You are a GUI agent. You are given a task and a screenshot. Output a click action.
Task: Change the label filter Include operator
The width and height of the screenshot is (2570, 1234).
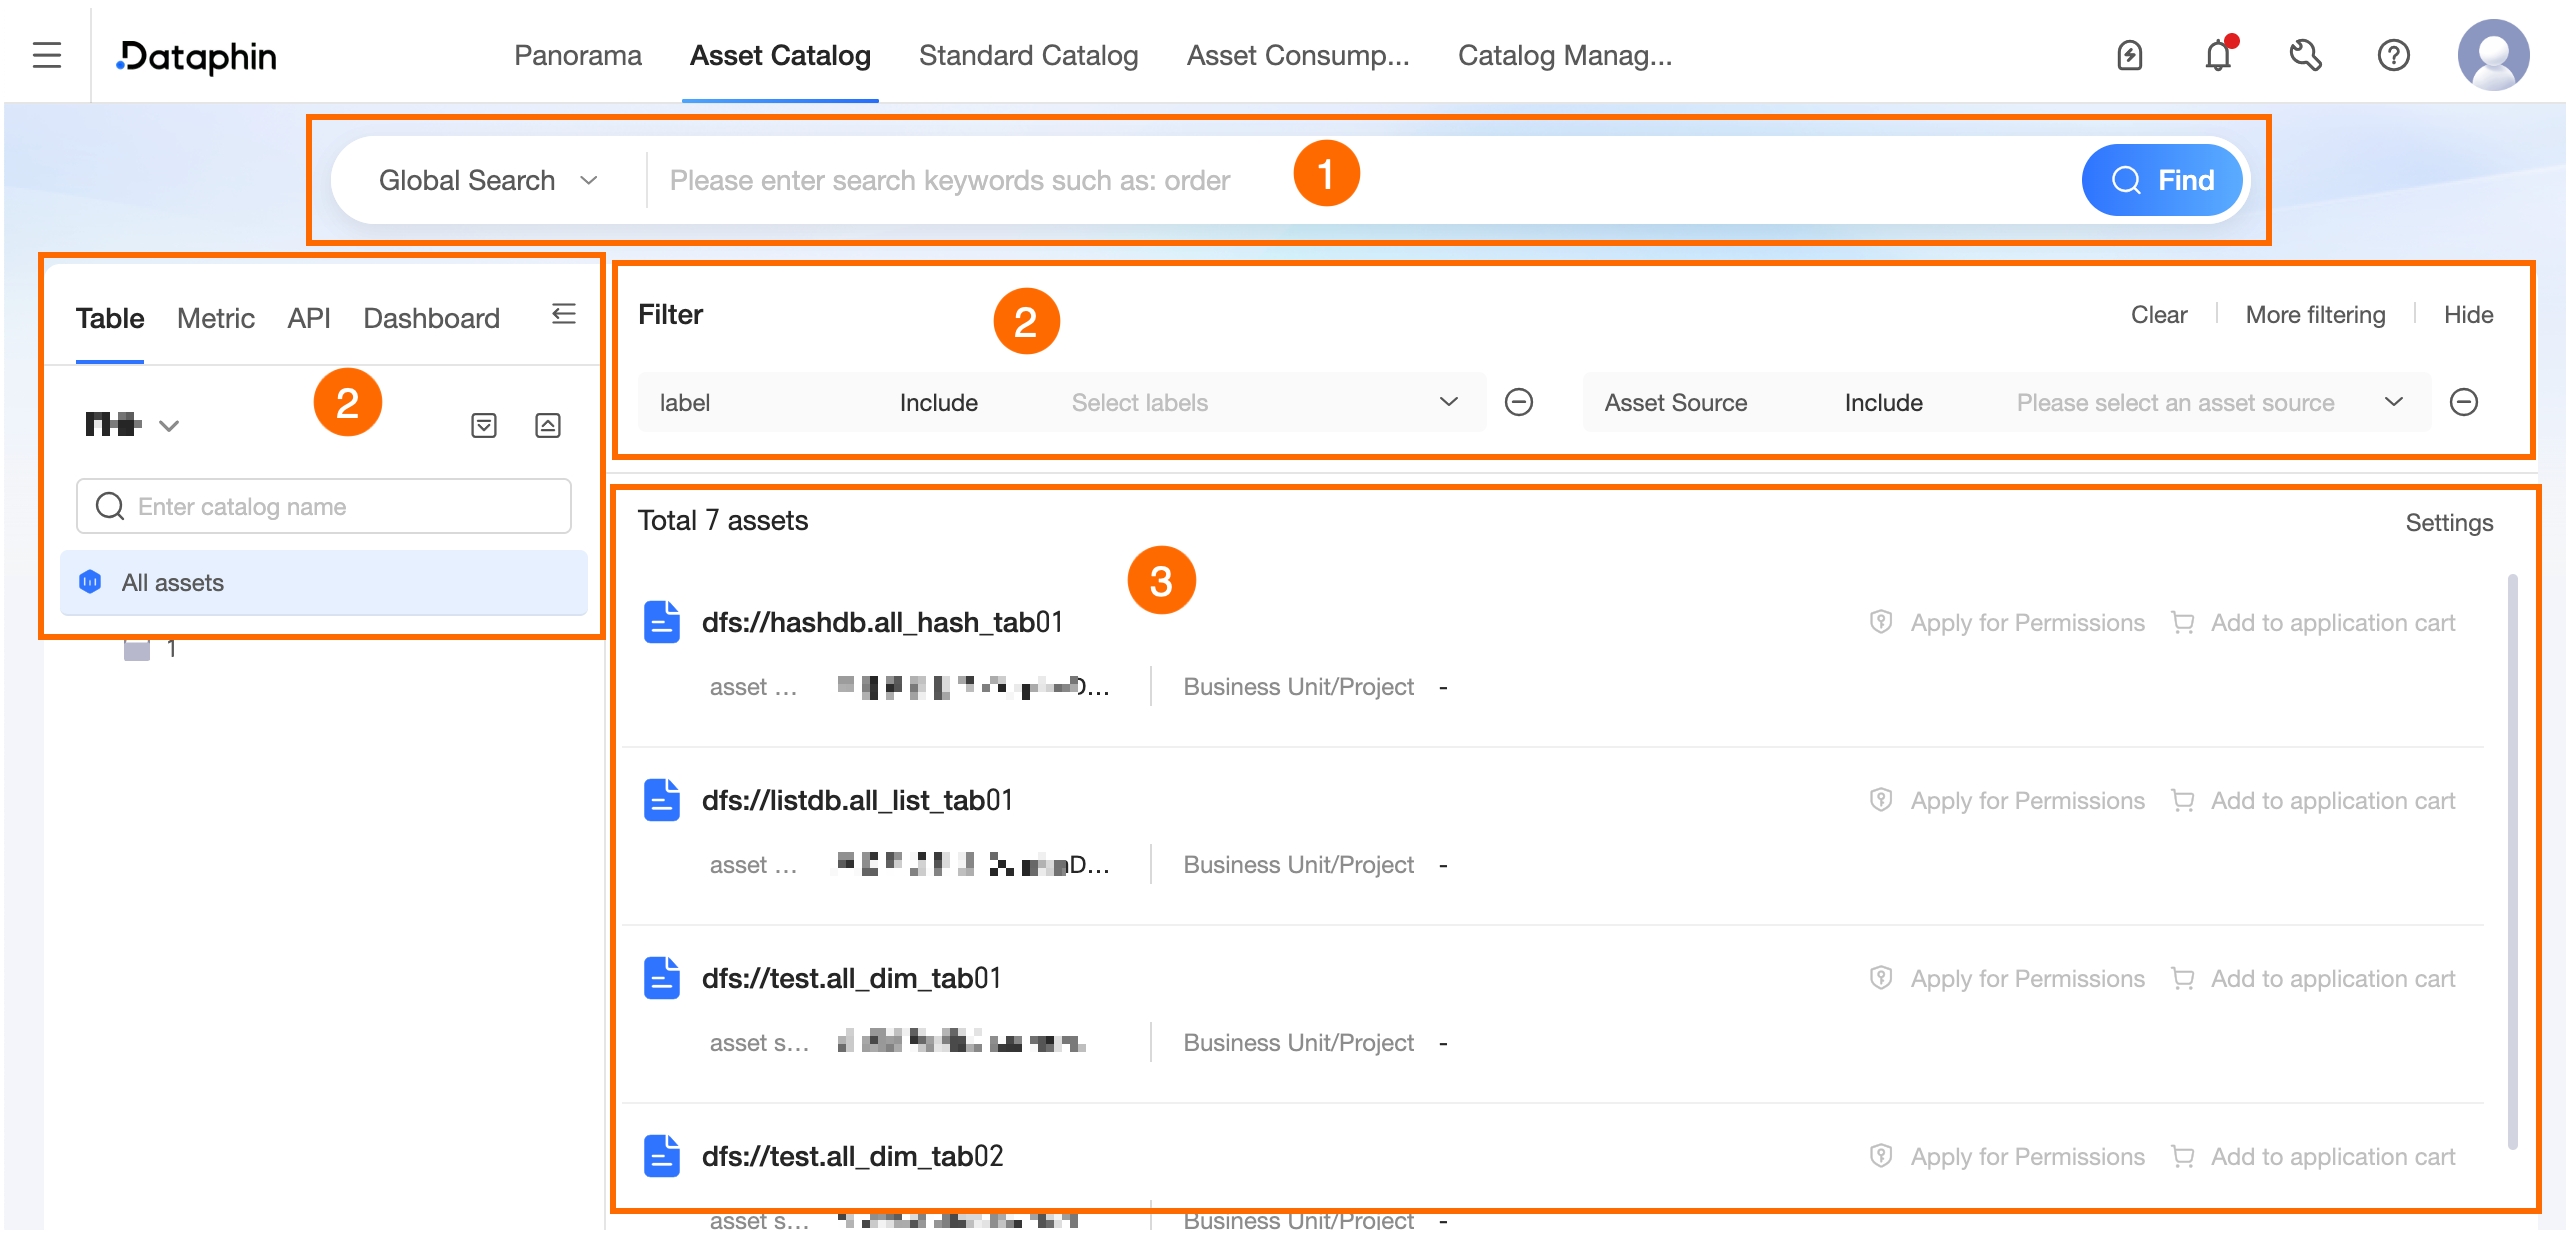click(939, 402)
